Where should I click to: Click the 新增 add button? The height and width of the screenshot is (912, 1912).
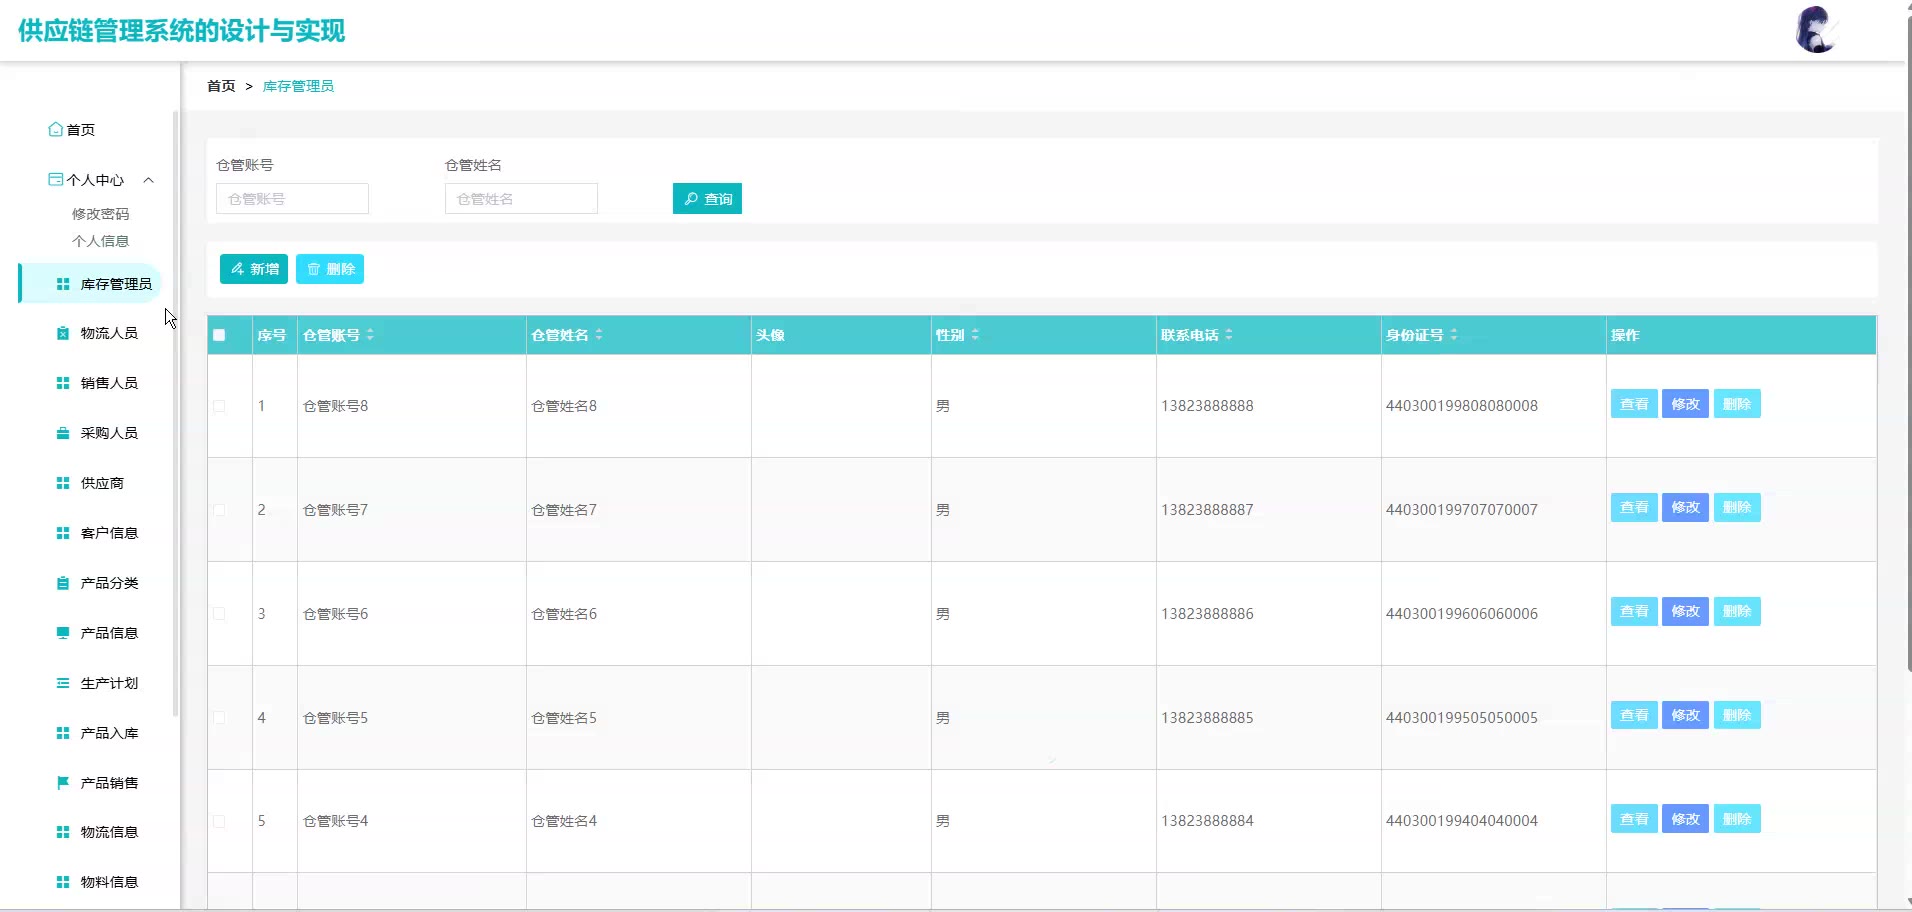point(254,269)
